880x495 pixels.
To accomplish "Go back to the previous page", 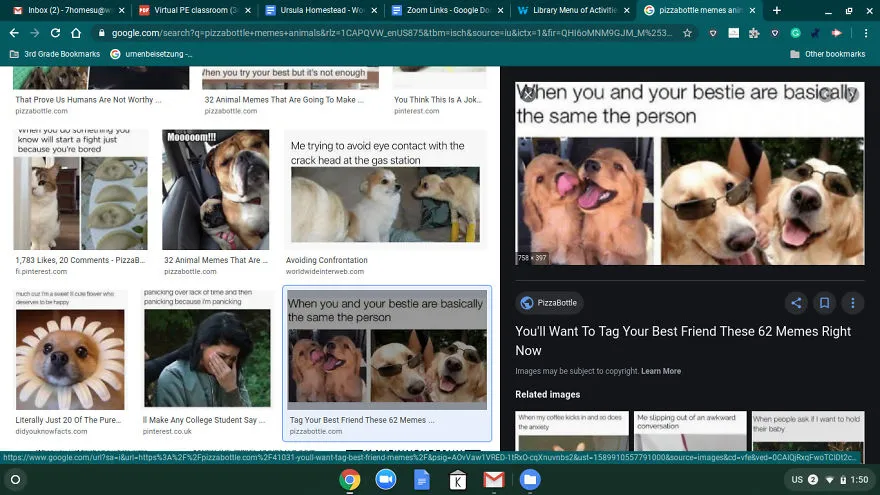I will click(x=14, y=33).
